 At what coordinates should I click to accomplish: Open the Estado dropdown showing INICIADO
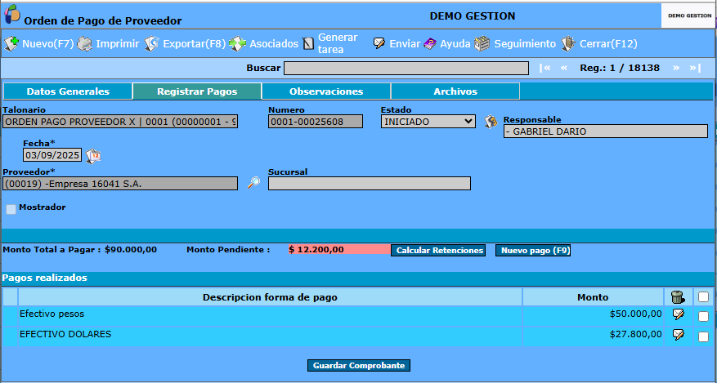tap(428, 121)
